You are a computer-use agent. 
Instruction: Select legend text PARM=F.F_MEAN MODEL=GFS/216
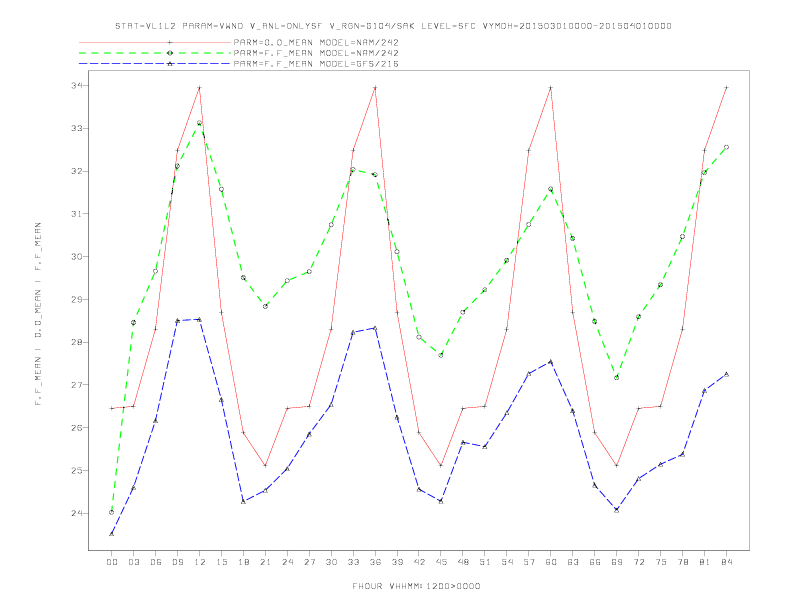pyautogui.click(x=316, y=64)
